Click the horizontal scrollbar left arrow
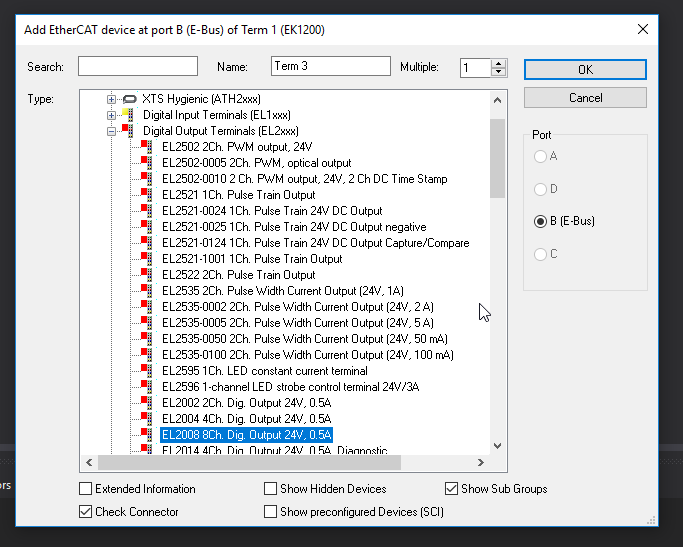 pos(89,463)
